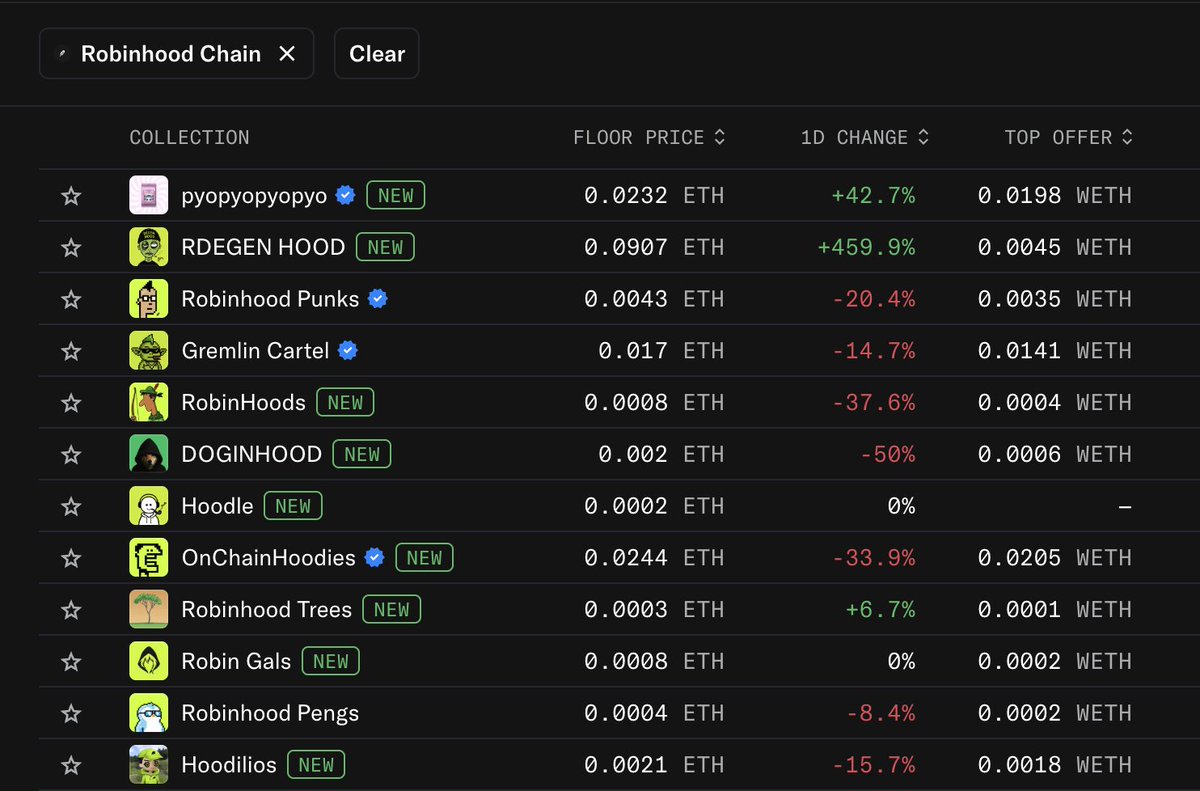Toggle the star for RobinHoods

(x=71, y=403)
